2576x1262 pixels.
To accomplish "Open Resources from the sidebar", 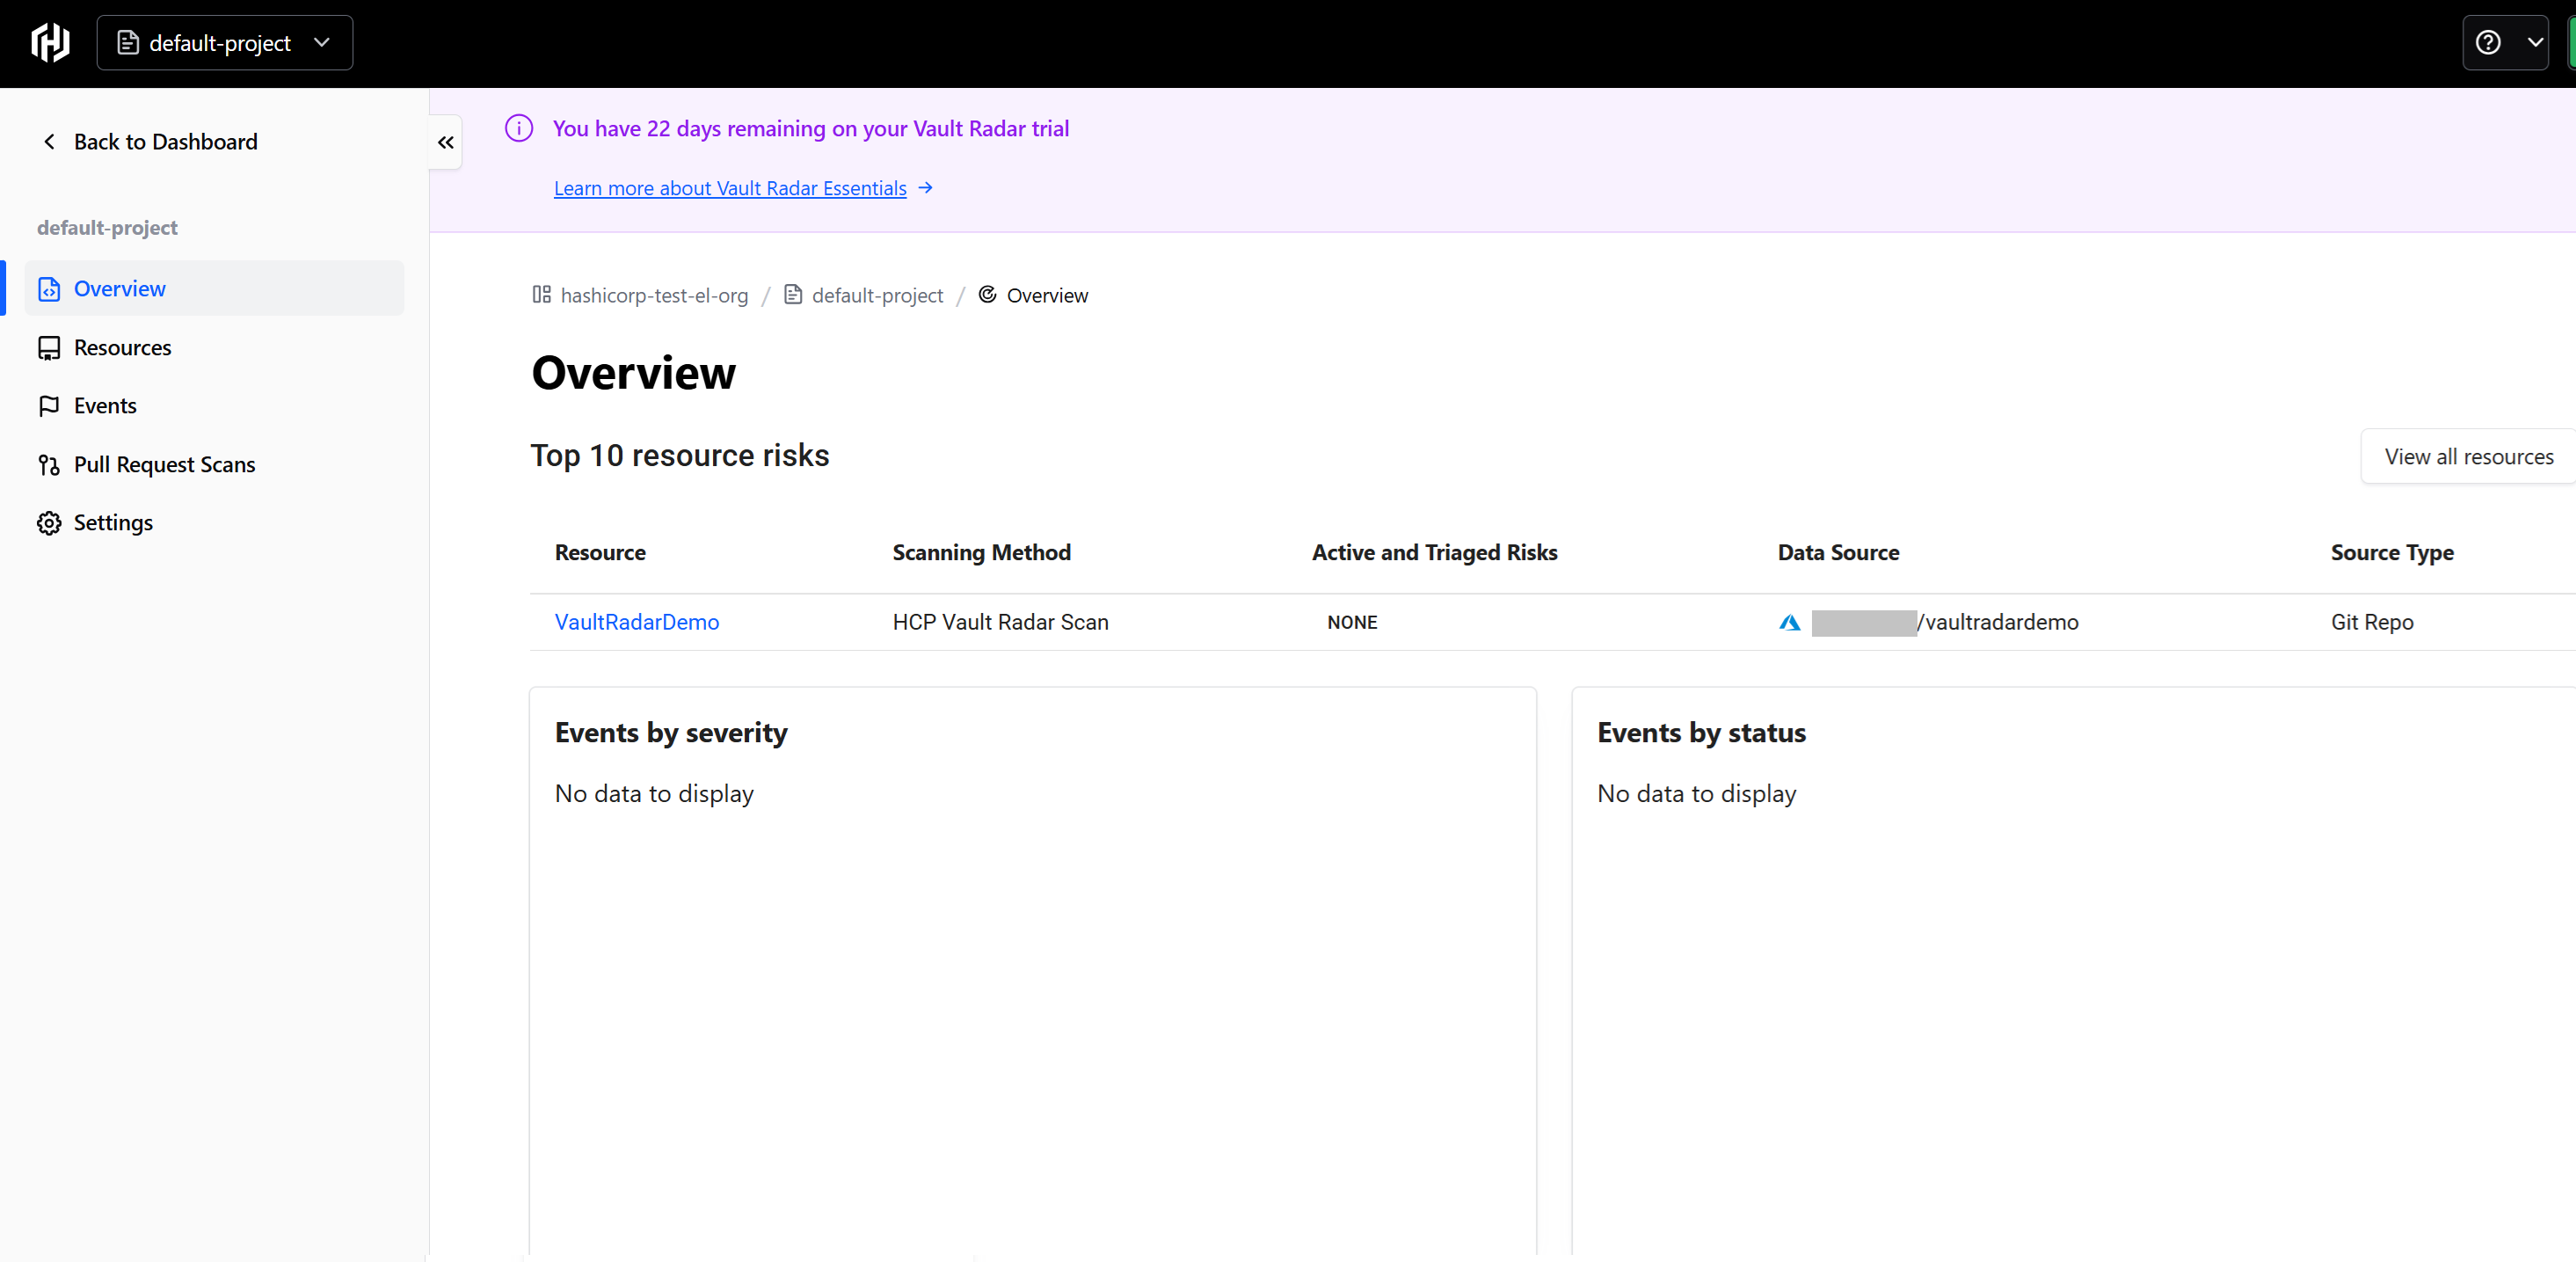I will click(122, 348).
